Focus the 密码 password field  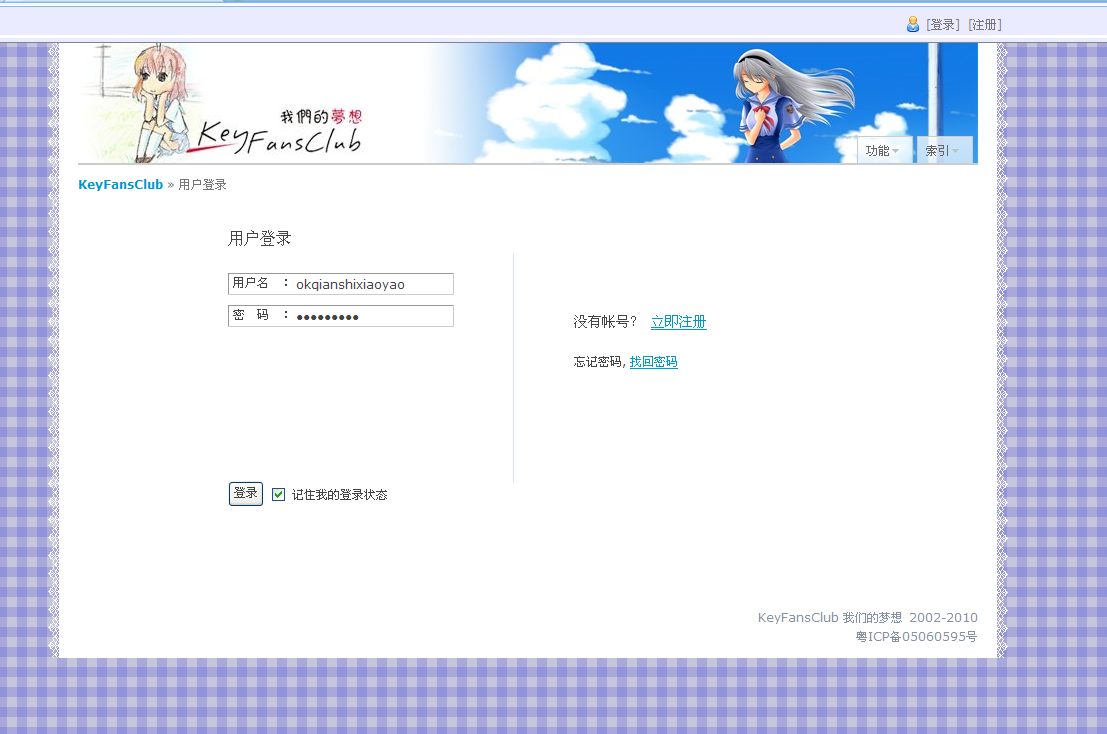(341, 315)
